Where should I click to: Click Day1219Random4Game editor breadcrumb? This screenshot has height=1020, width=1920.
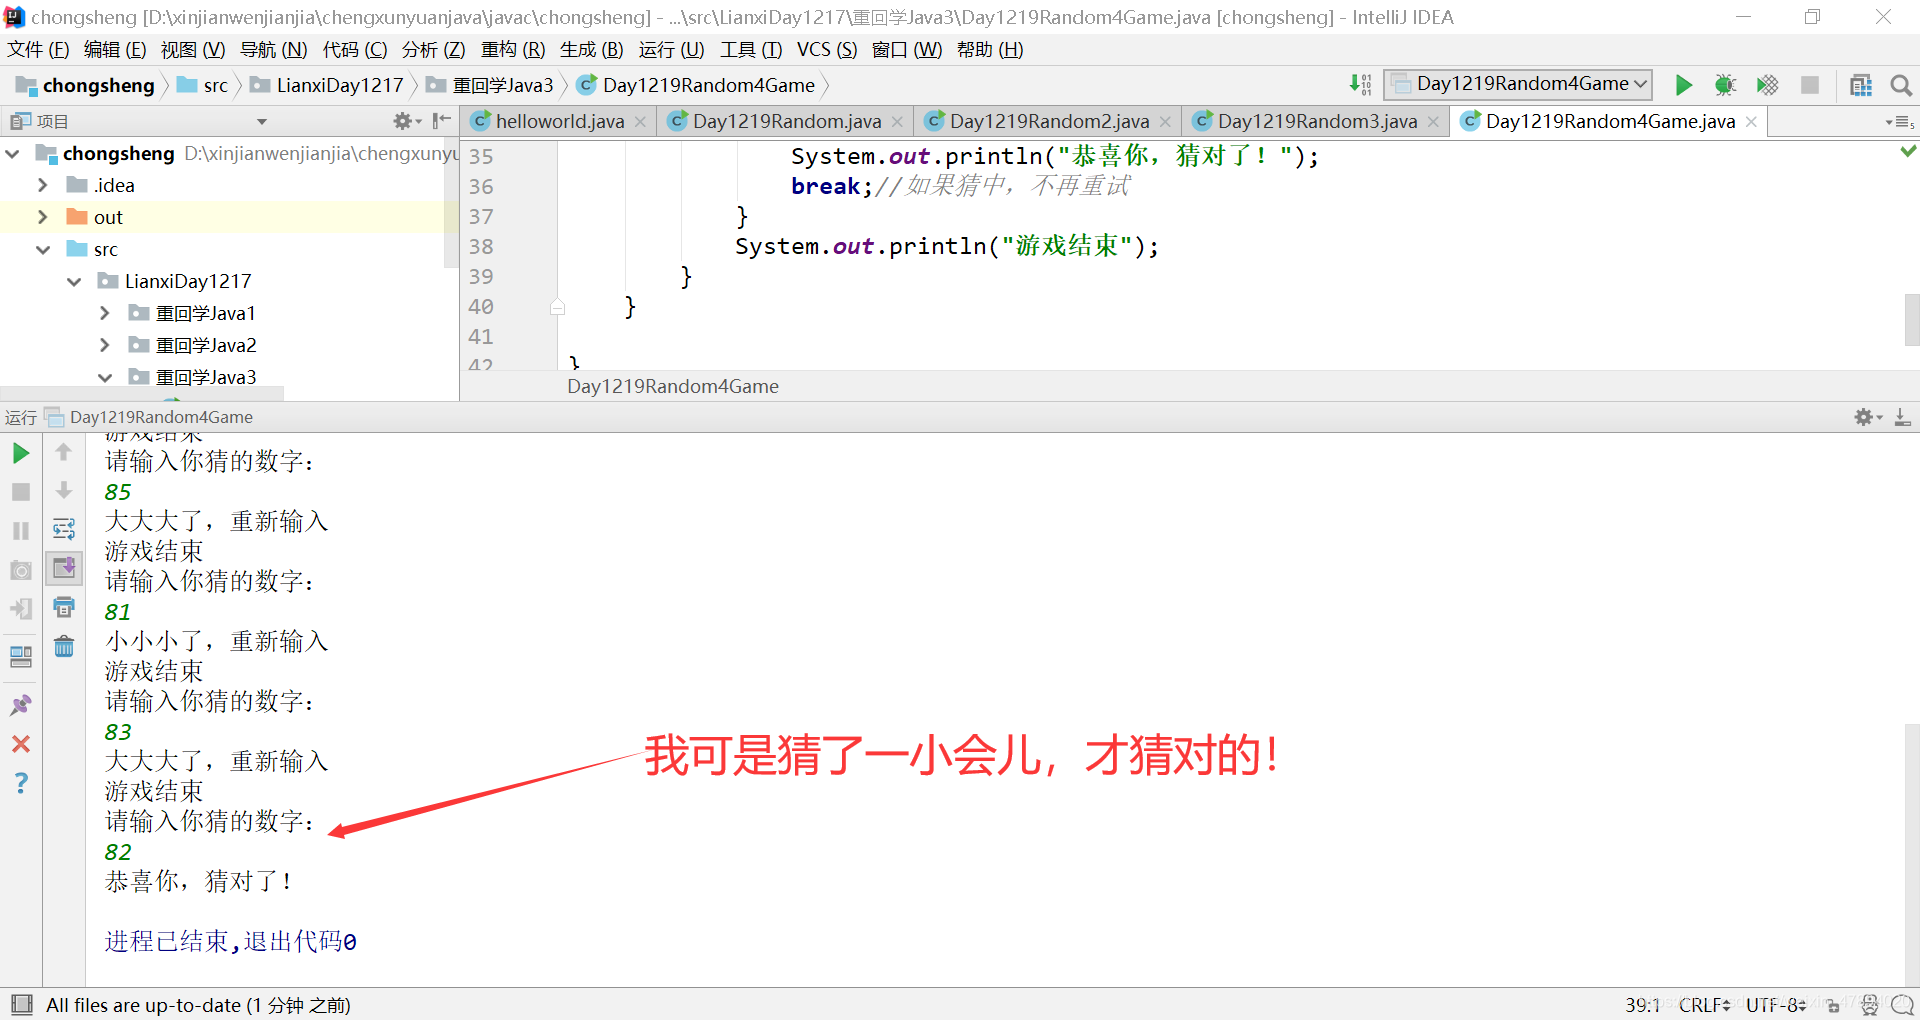tap(673, 386)
